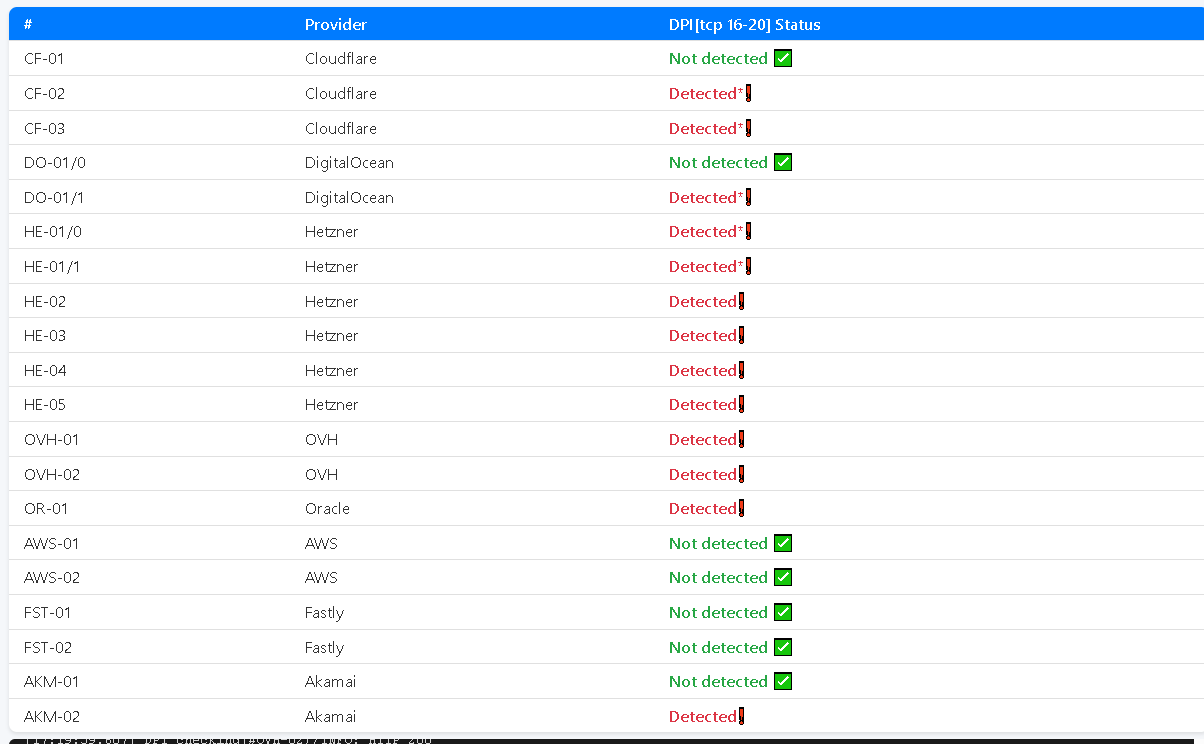
Task: Select the HE-01/1 row identifier
Action: click(x=51, y=267)
